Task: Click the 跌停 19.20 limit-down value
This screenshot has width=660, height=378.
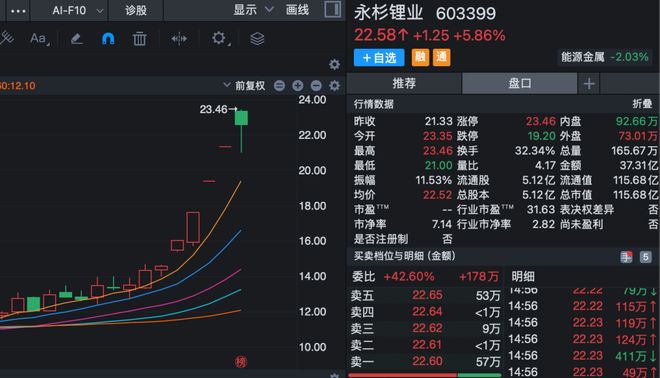Action: 542,136
